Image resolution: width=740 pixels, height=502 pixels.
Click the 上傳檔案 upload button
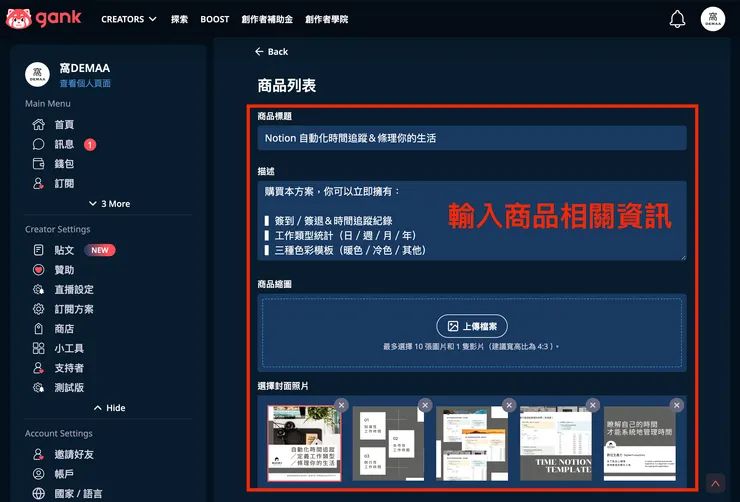pos(472,326)
